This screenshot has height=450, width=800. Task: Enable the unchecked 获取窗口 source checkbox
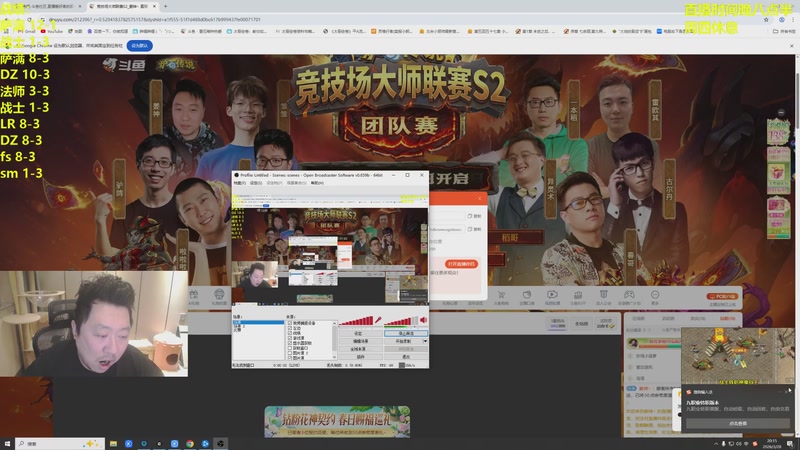290,348
